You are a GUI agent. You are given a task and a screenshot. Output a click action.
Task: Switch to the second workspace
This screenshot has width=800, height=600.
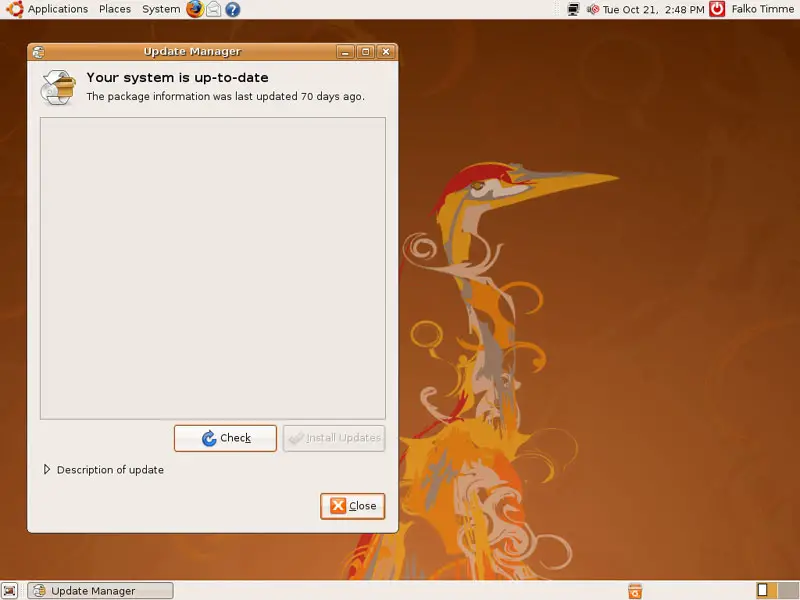coord(788,590)
